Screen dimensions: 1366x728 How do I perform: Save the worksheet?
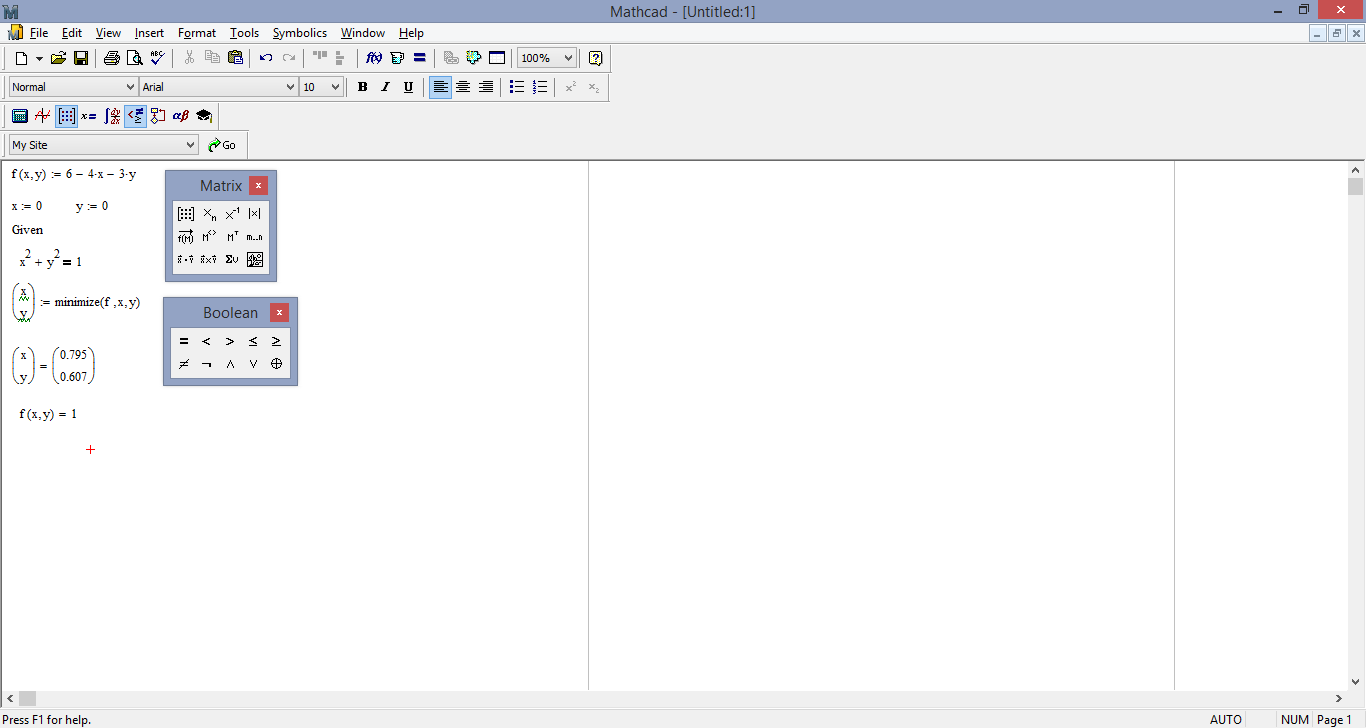point(81,58)
